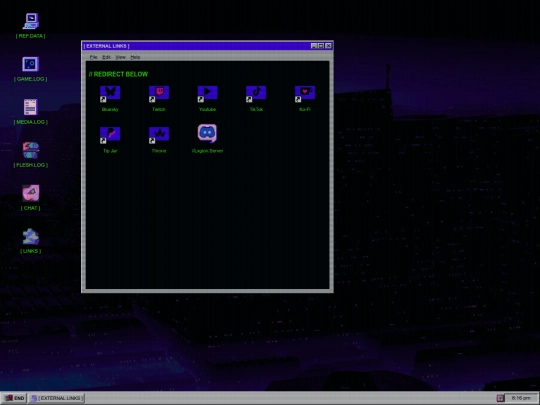Open the Throne crown shortcut icon
The image size is (540, 405).
coord(159,135)
